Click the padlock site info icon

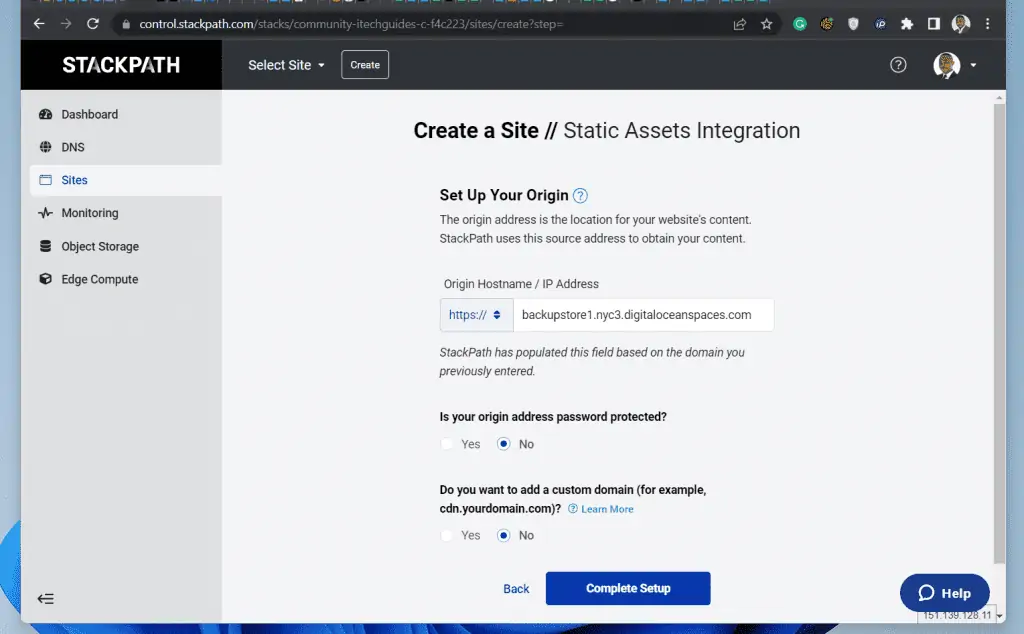coord(126,24)
